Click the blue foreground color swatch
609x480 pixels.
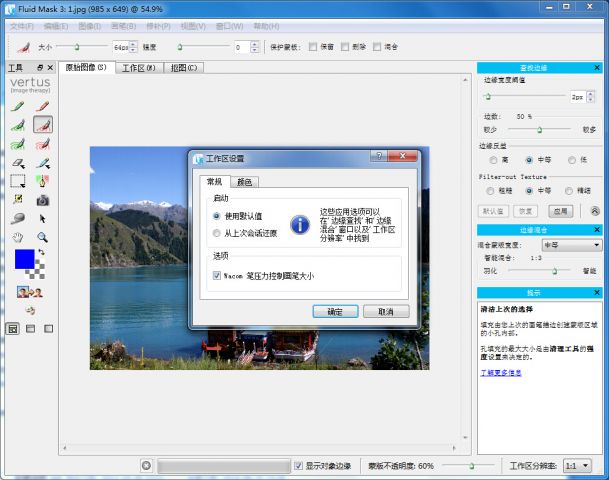click(23, 259)
